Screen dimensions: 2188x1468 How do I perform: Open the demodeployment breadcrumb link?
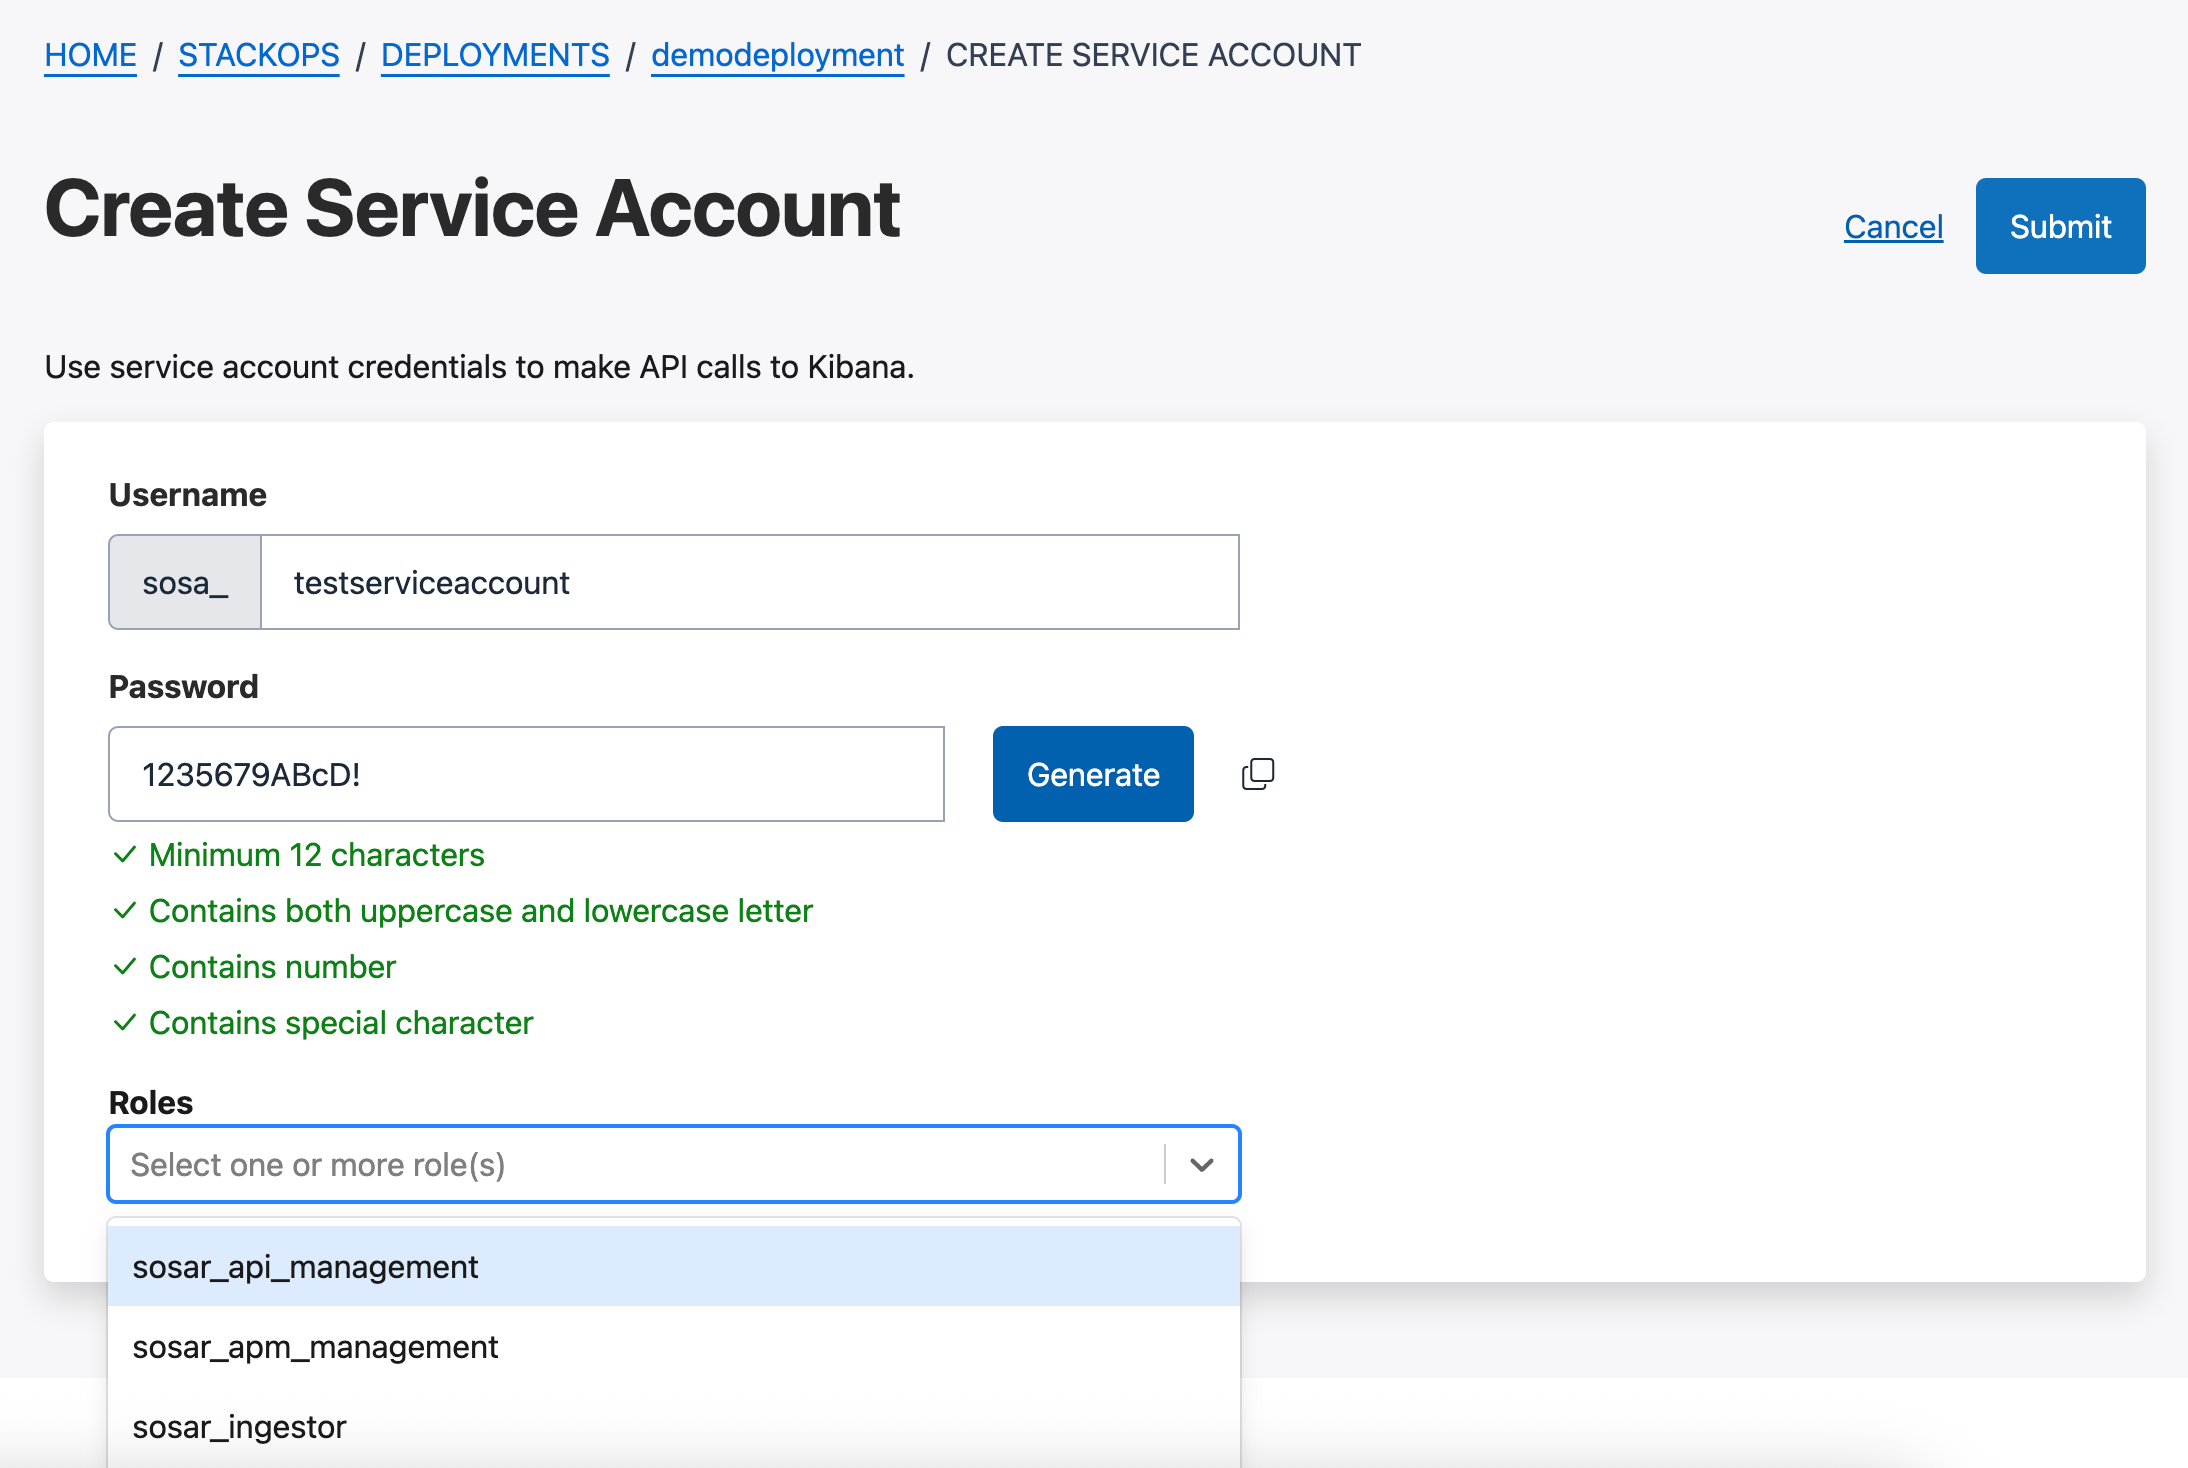coord(777,55)
